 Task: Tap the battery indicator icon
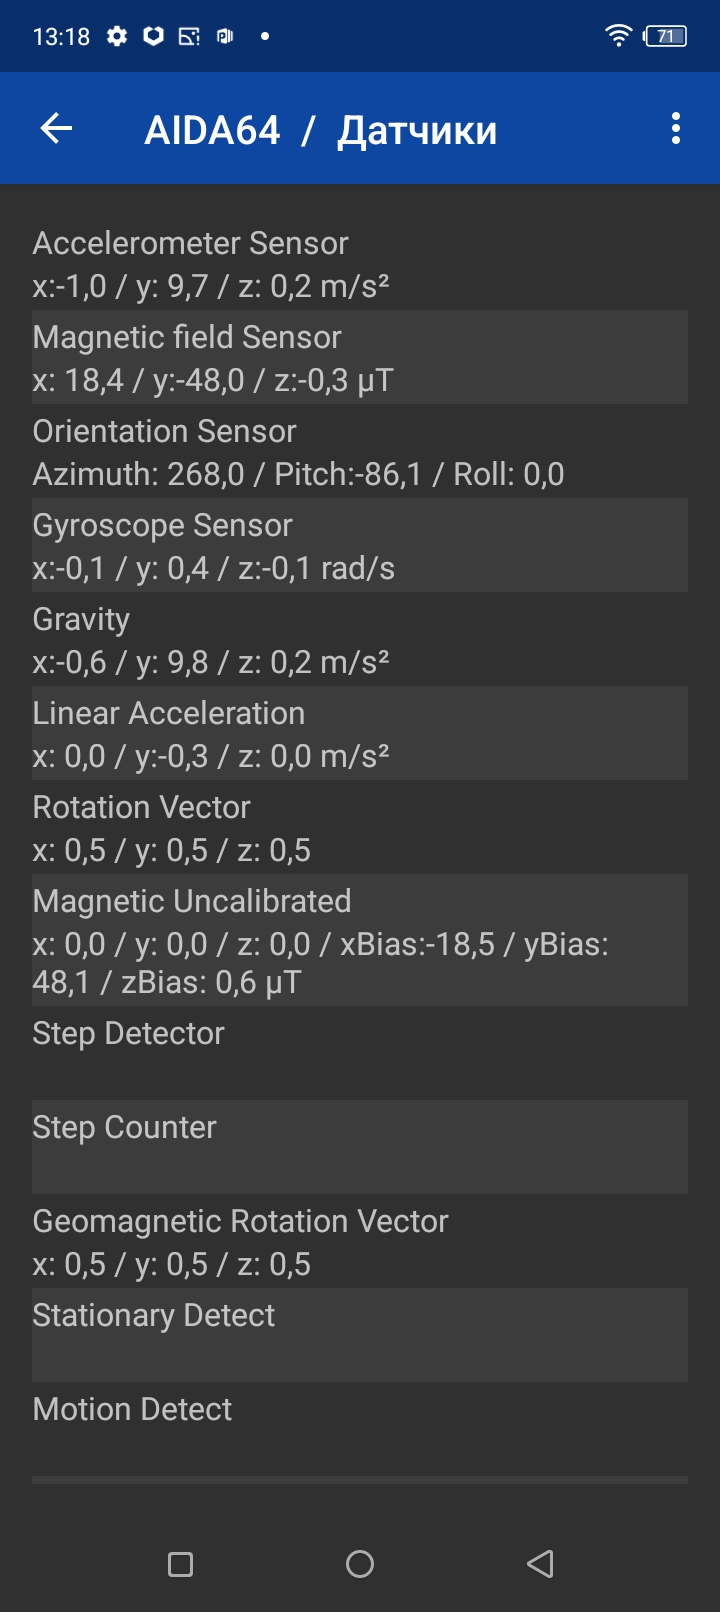click(x=665, y=37)
